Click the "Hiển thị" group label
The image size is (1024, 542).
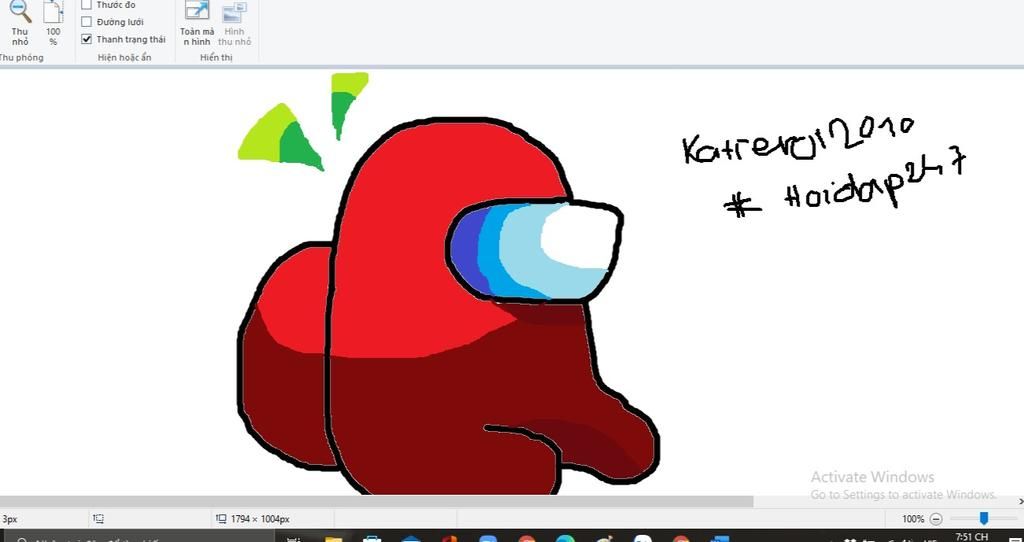(216, 57)
